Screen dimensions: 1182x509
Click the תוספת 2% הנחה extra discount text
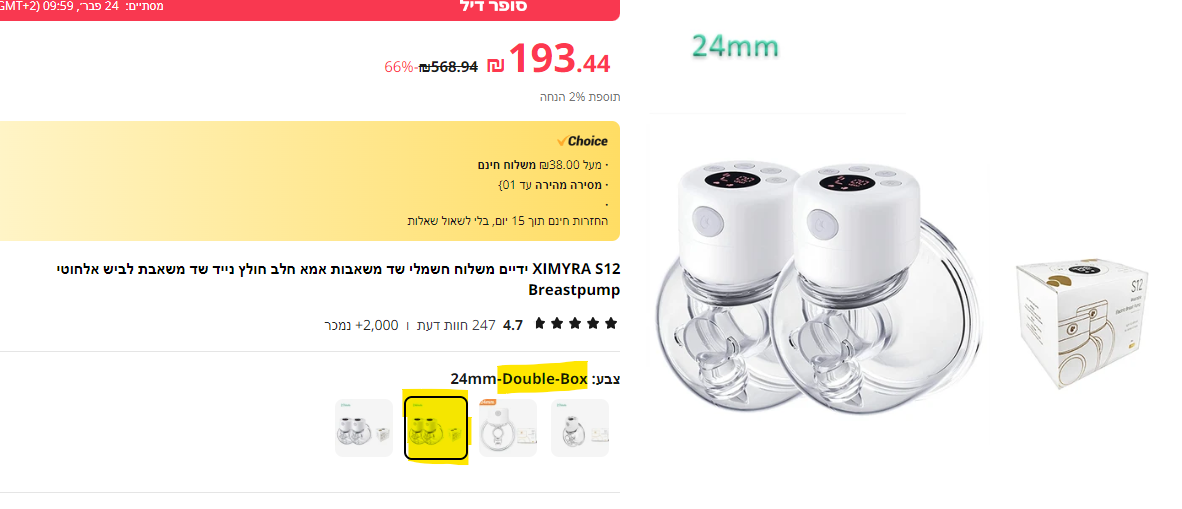point(580,97)
